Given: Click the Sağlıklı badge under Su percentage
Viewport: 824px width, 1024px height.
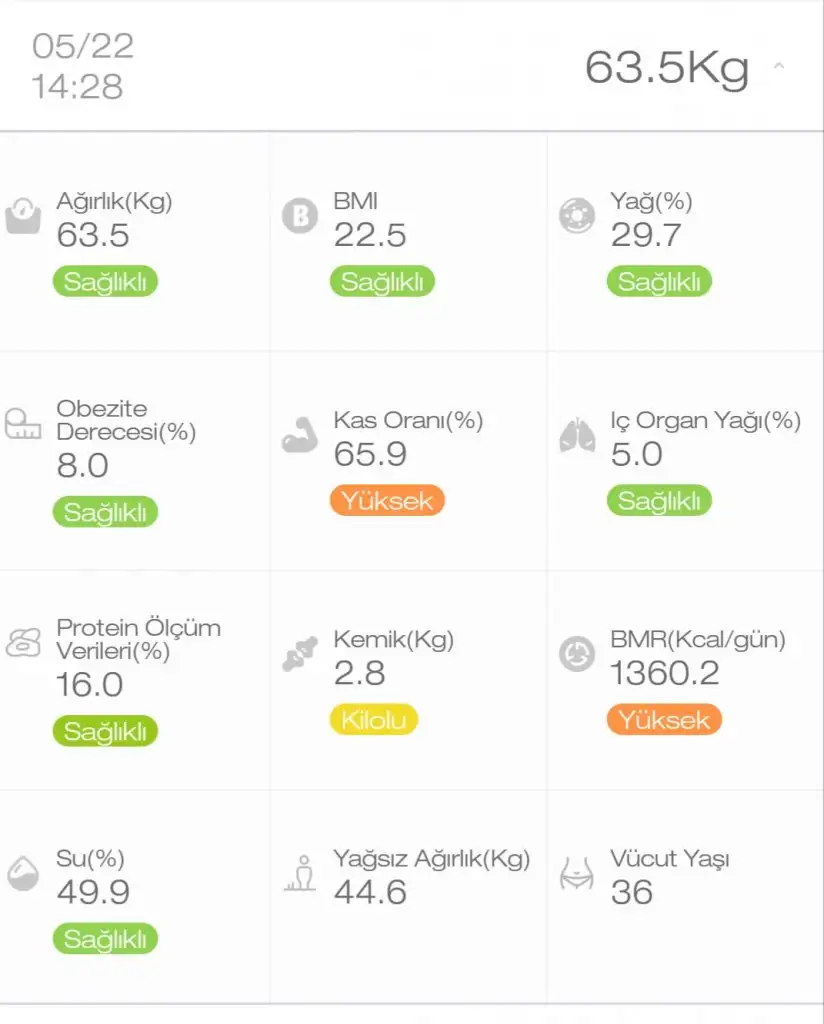Looking at the screenshot, I should 105,939.
